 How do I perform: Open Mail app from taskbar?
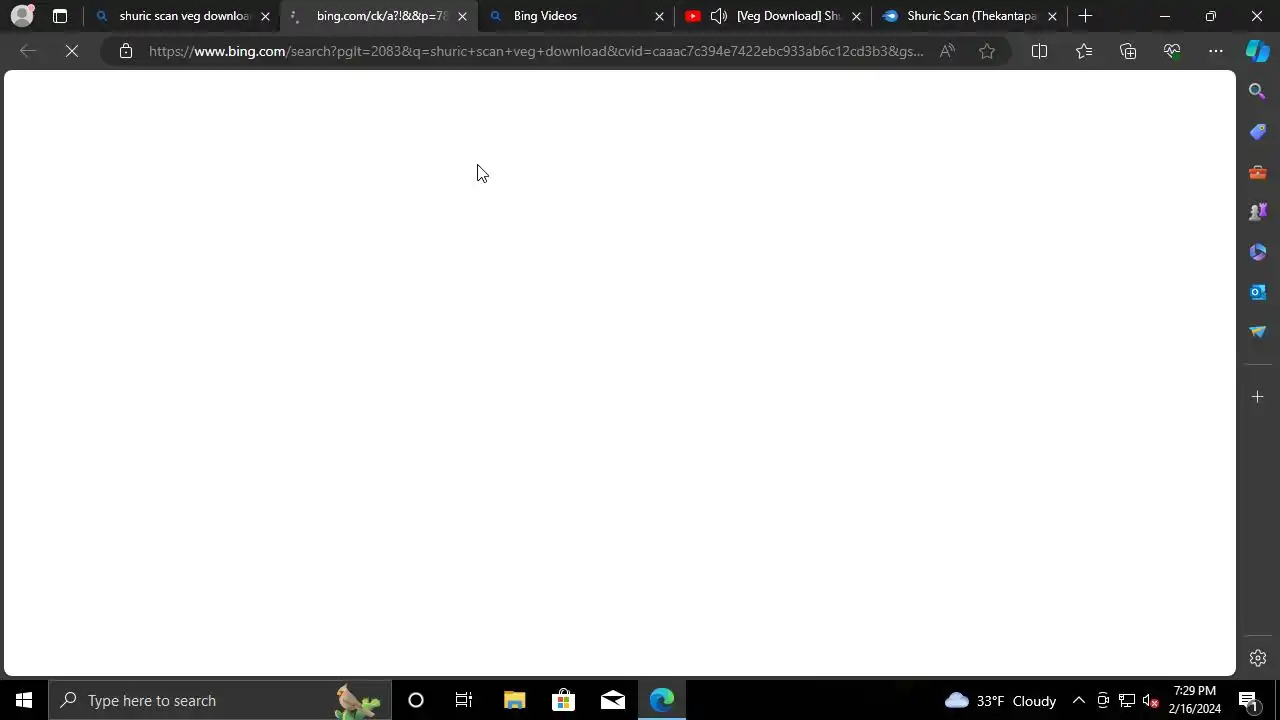tap(613, 700)
